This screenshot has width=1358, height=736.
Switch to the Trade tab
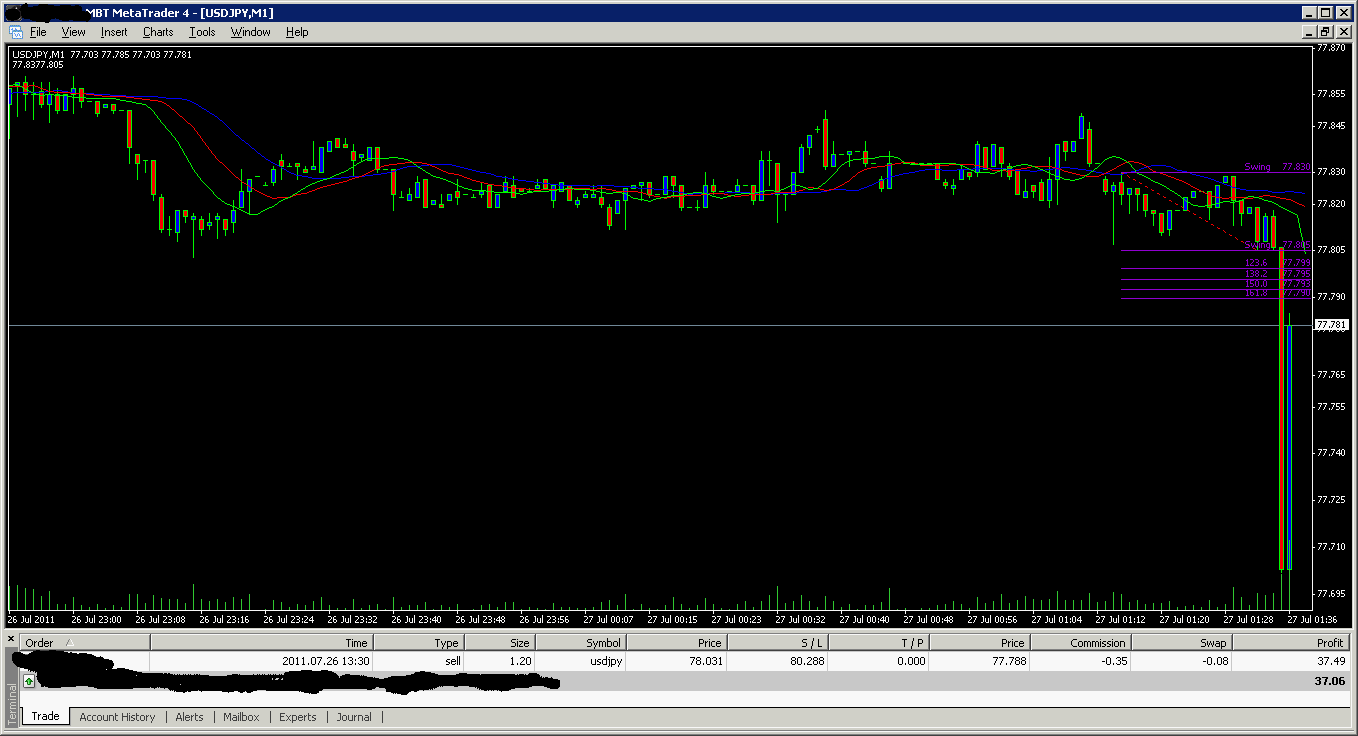(45, 716)
